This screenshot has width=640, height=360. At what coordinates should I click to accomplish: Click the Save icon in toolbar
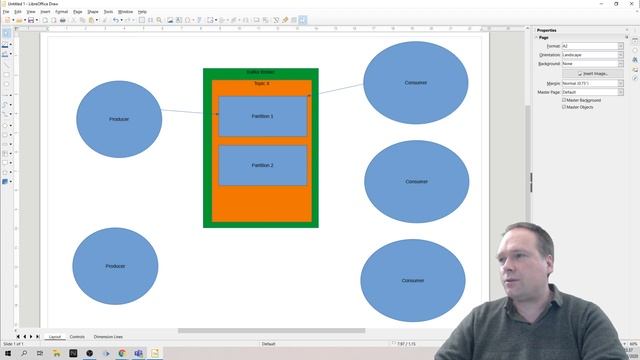(31, 20)
